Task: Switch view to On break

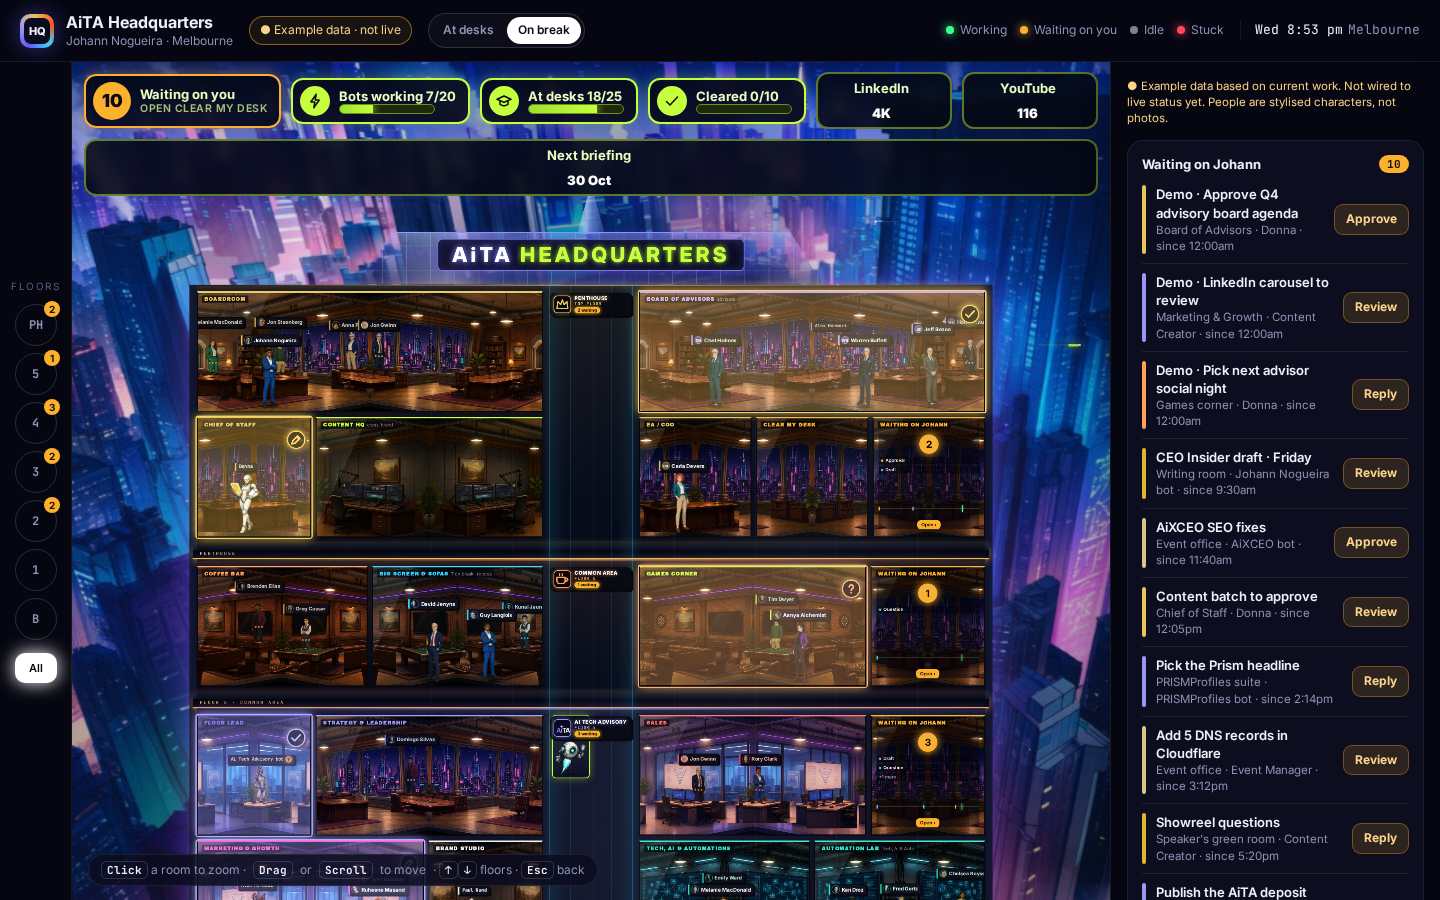Action: coord(544,30)
